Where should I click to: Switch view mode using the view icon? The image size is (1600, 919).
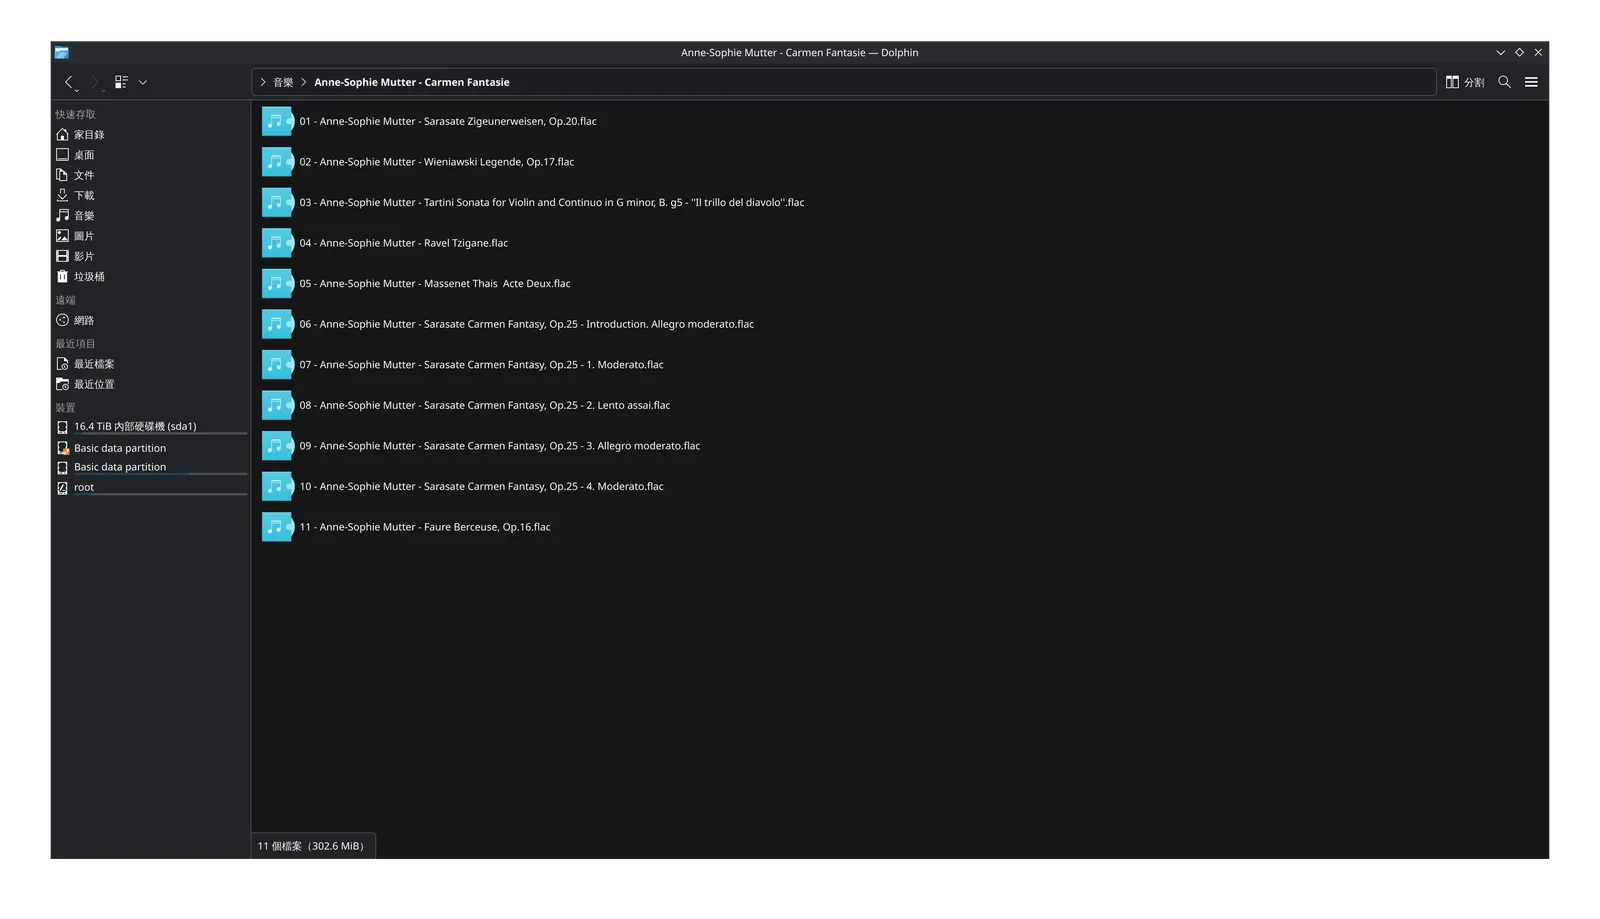121,82
